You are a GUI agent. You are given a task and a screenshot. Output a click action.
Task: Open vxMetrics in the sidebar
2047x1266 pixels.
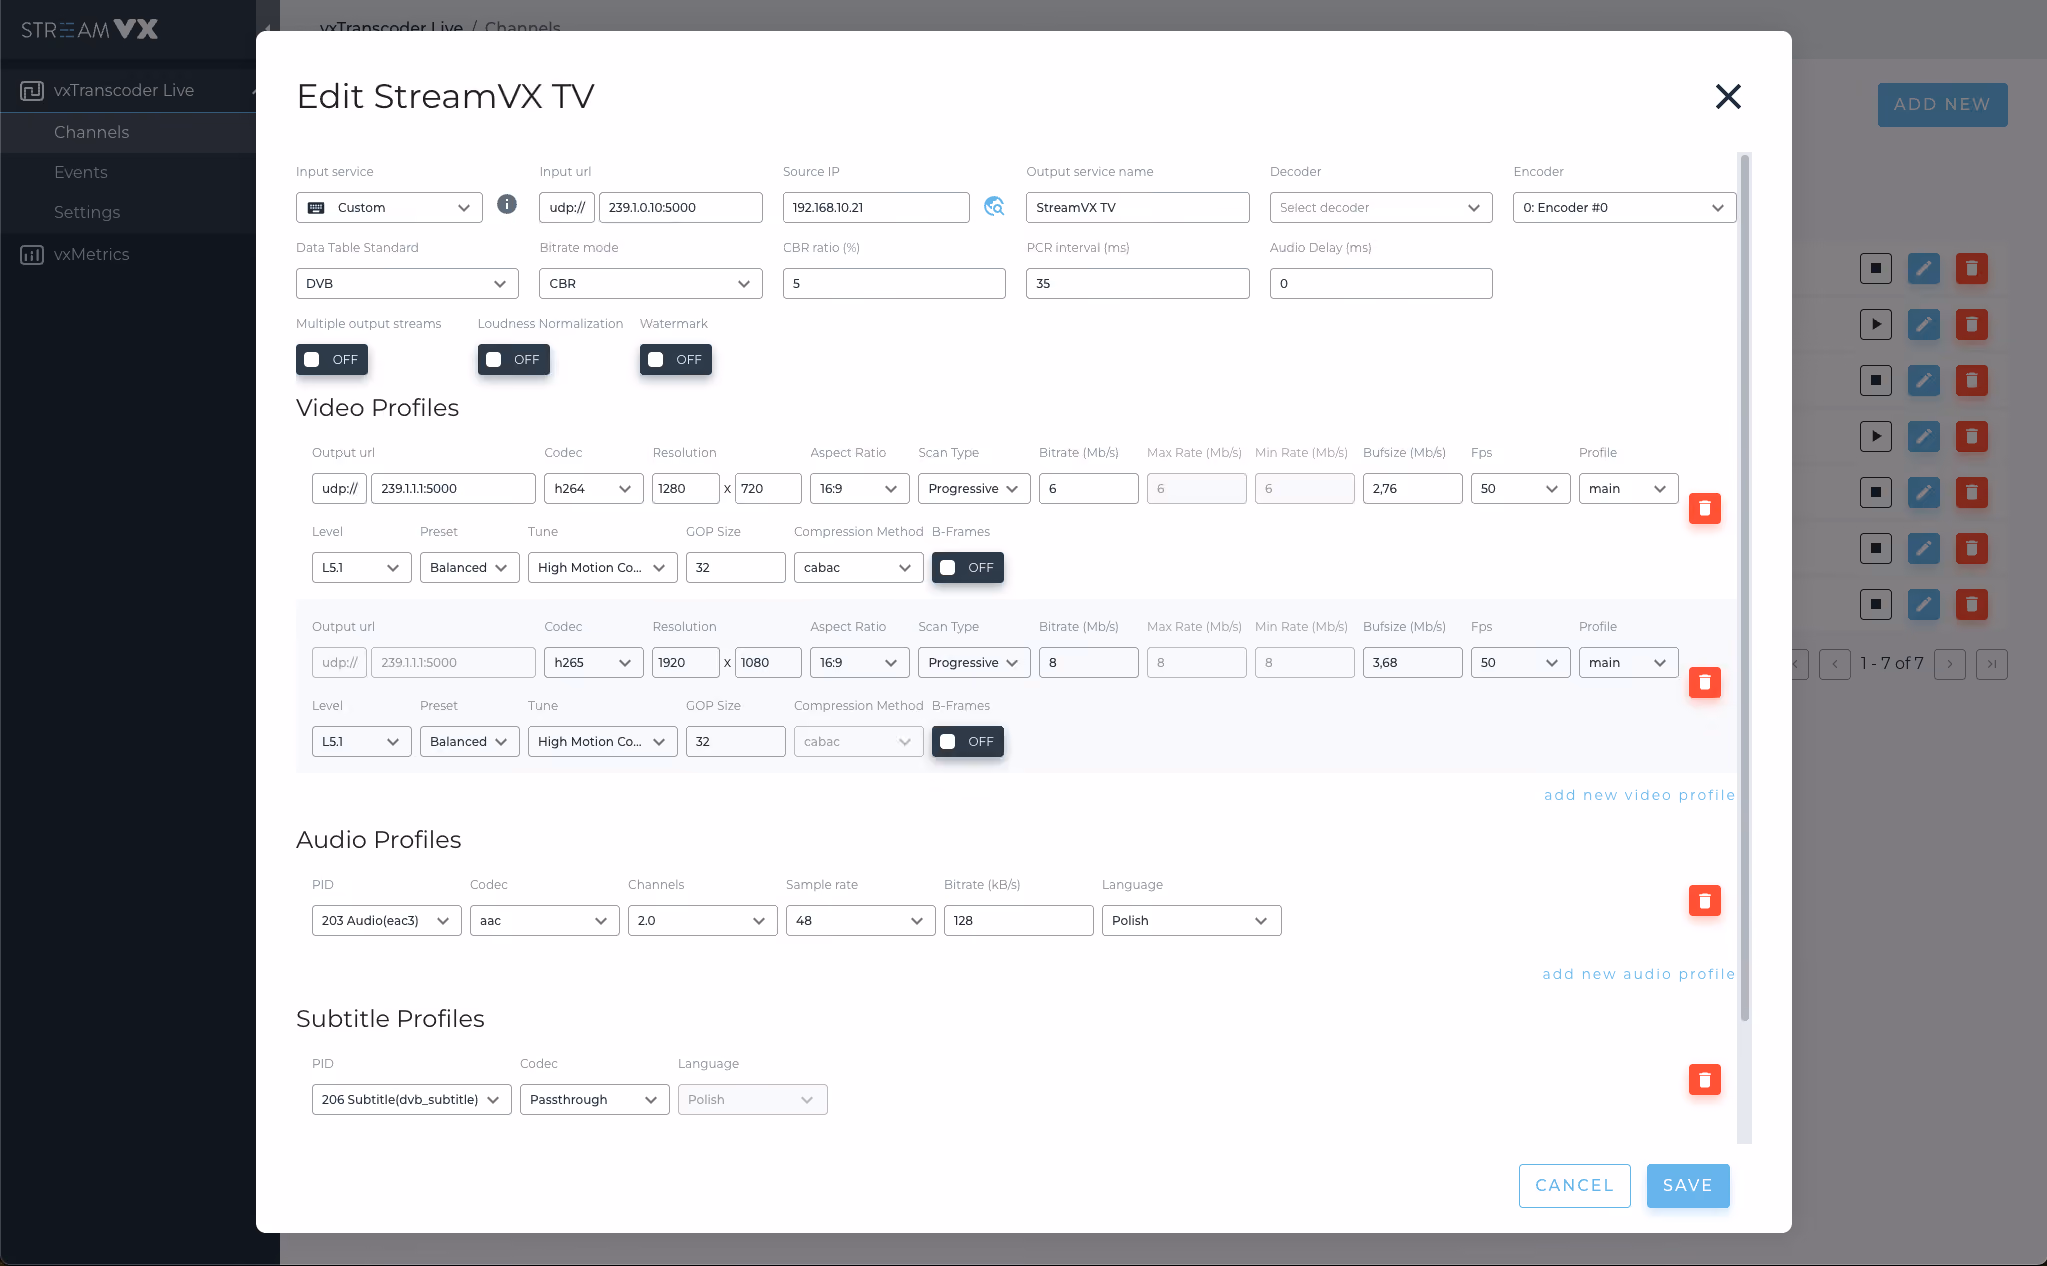[92, 254]
